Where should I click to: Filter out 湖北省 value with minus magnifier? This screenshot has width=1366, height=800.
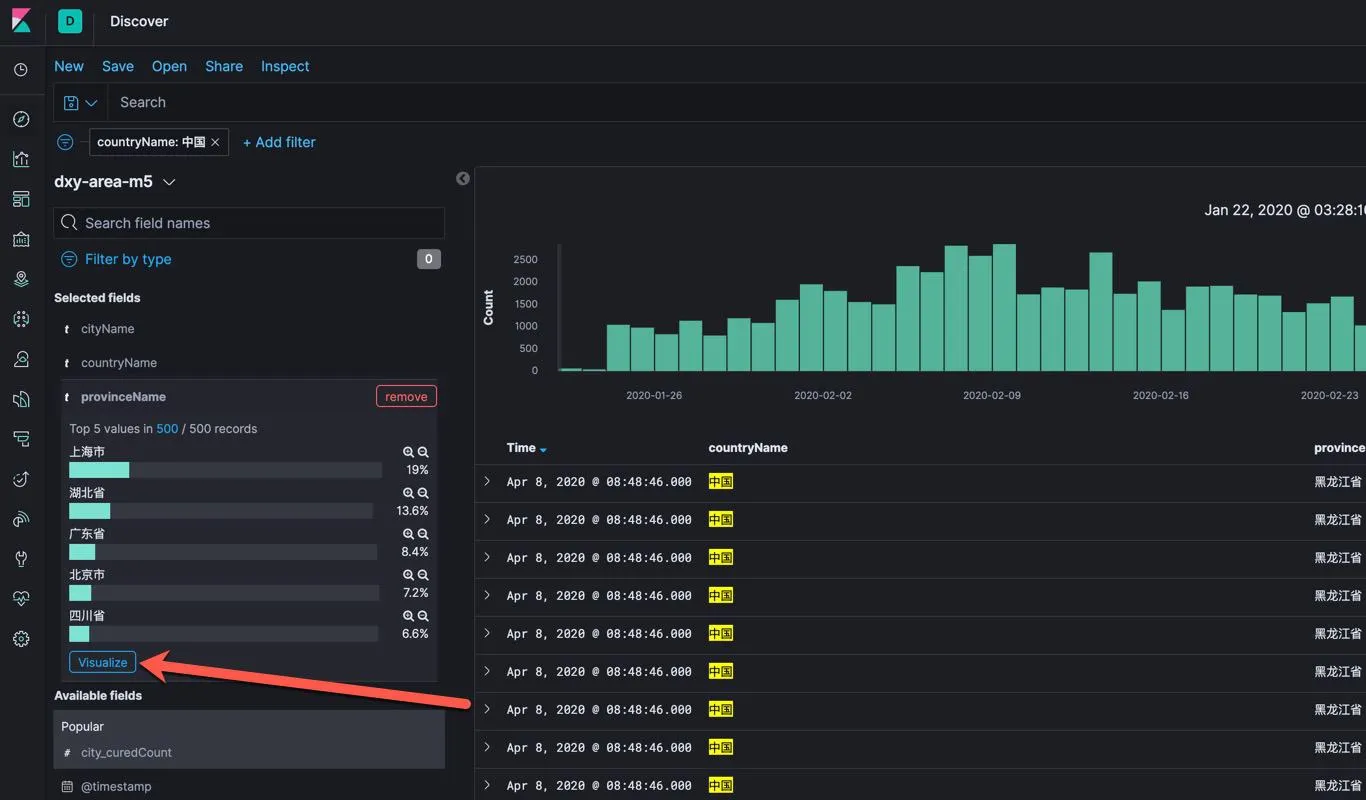point(423,493)
